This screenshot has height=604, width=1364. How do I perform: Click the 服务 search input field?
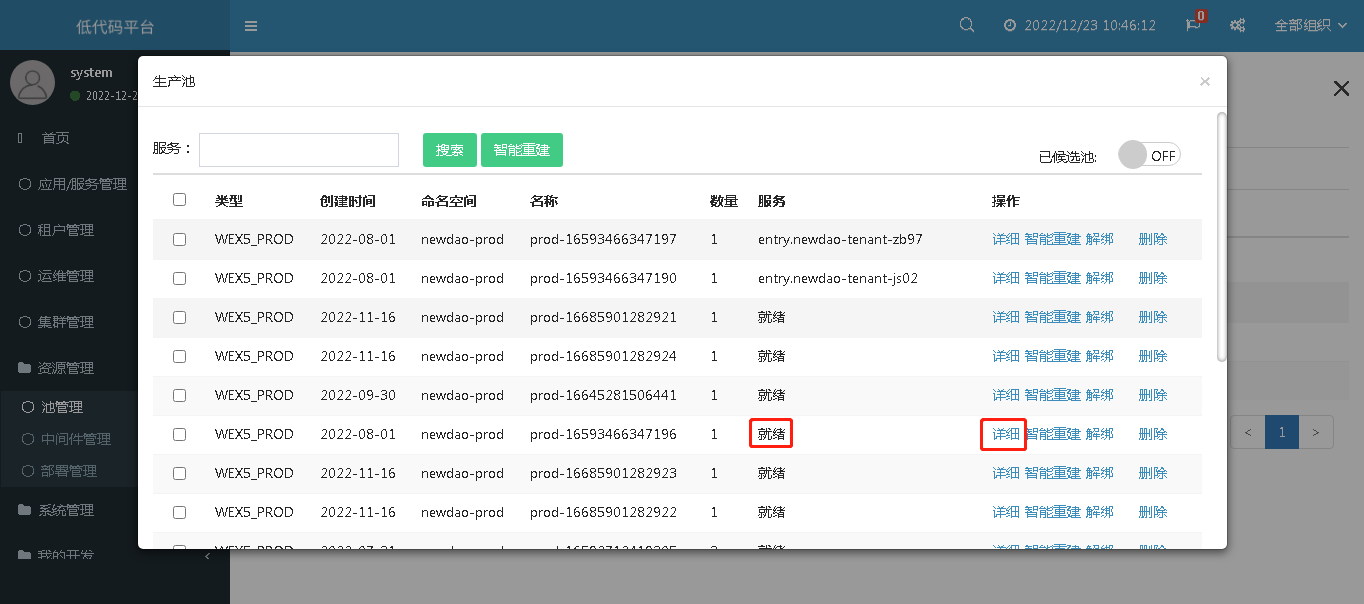tap(299, 150)
